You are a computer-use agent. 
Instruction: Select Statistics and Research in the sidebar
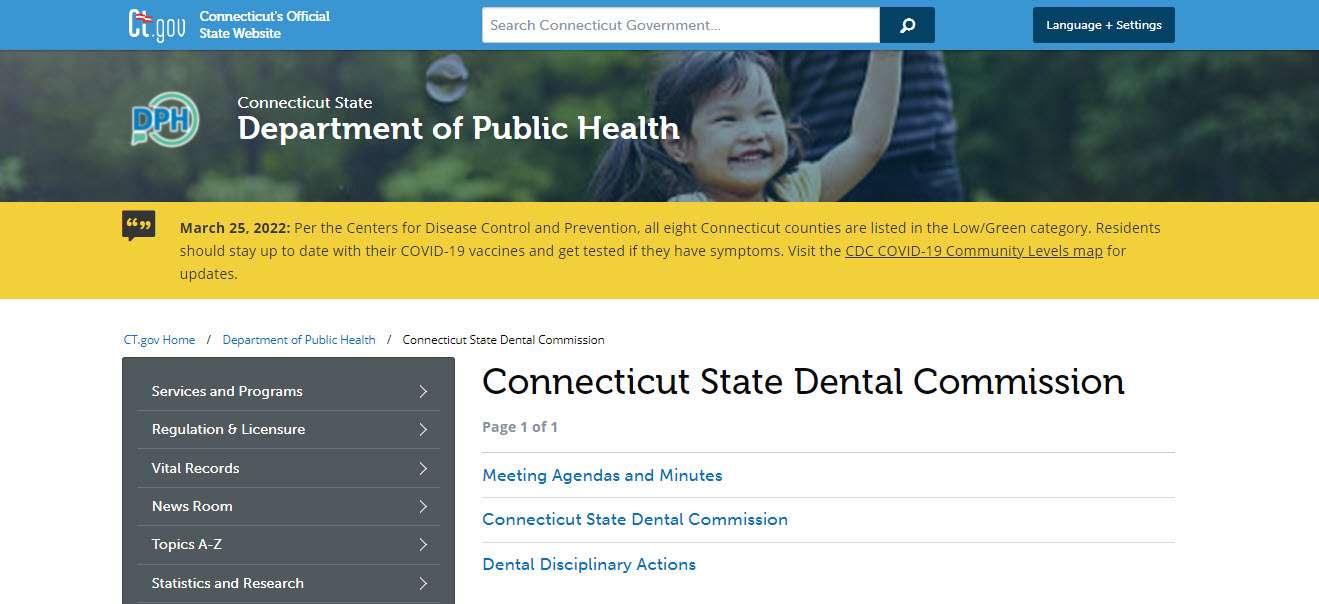click(x=227, y=583)
